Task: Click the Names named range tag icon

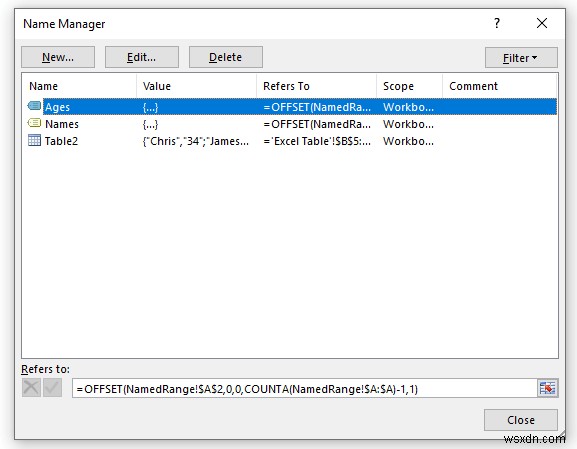Action: (34, 123)
